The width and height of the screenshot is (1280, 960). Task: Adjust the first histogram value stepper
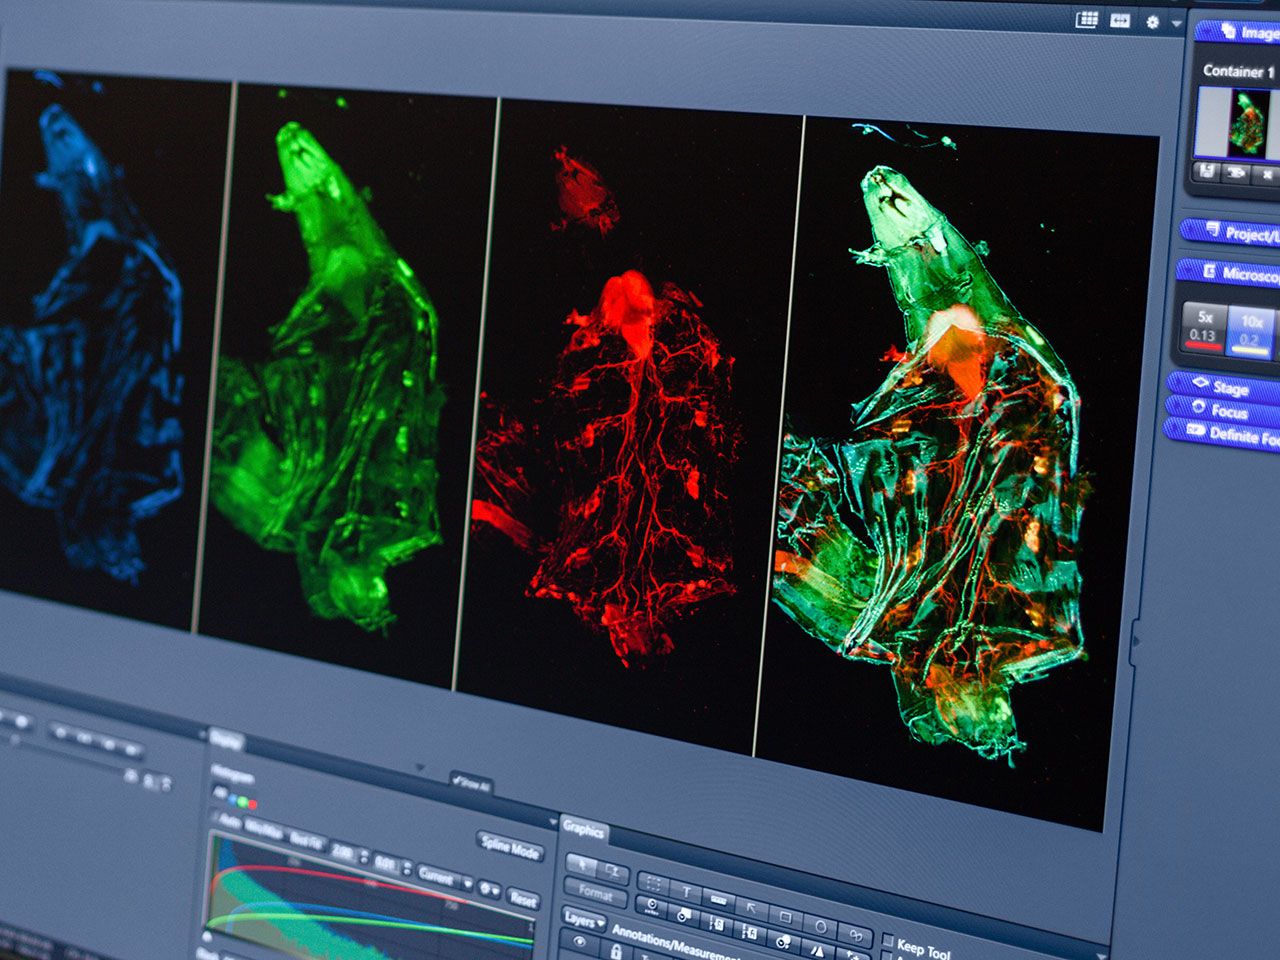point(364,856)
